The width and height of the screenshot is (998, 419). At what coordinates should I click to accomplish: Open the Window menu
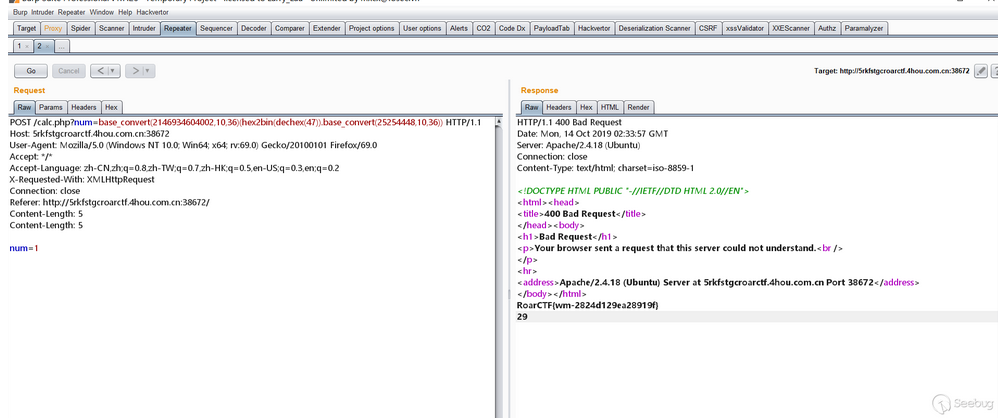[100, 12]
